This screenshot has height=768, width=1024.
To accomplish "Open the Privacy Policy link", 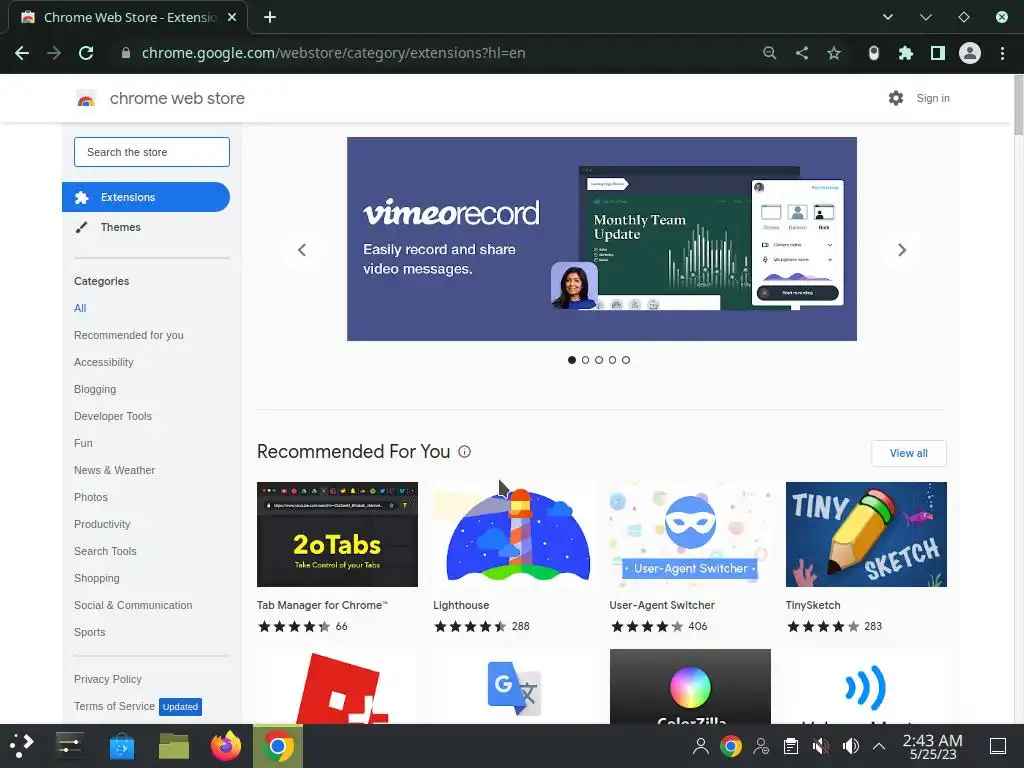I will [x=108, y=679].
